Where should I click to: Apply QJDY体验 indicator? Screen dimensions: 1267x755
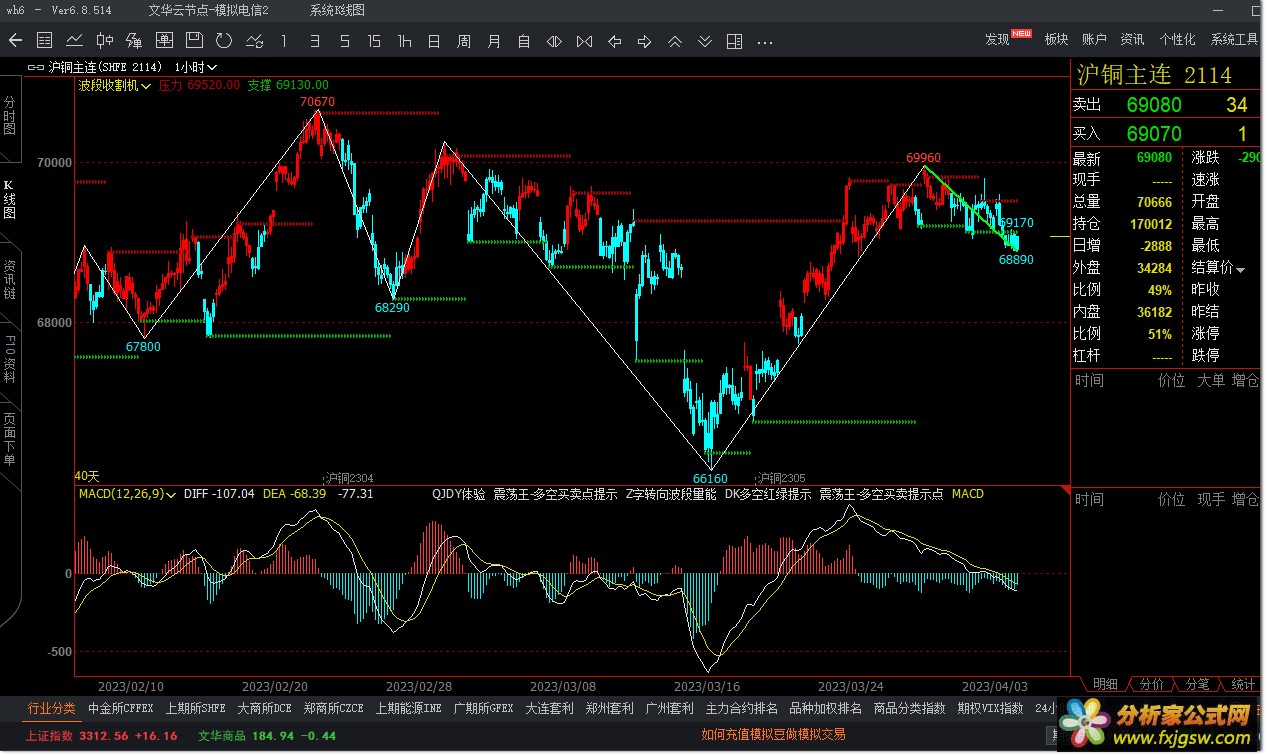coord(459,494)
